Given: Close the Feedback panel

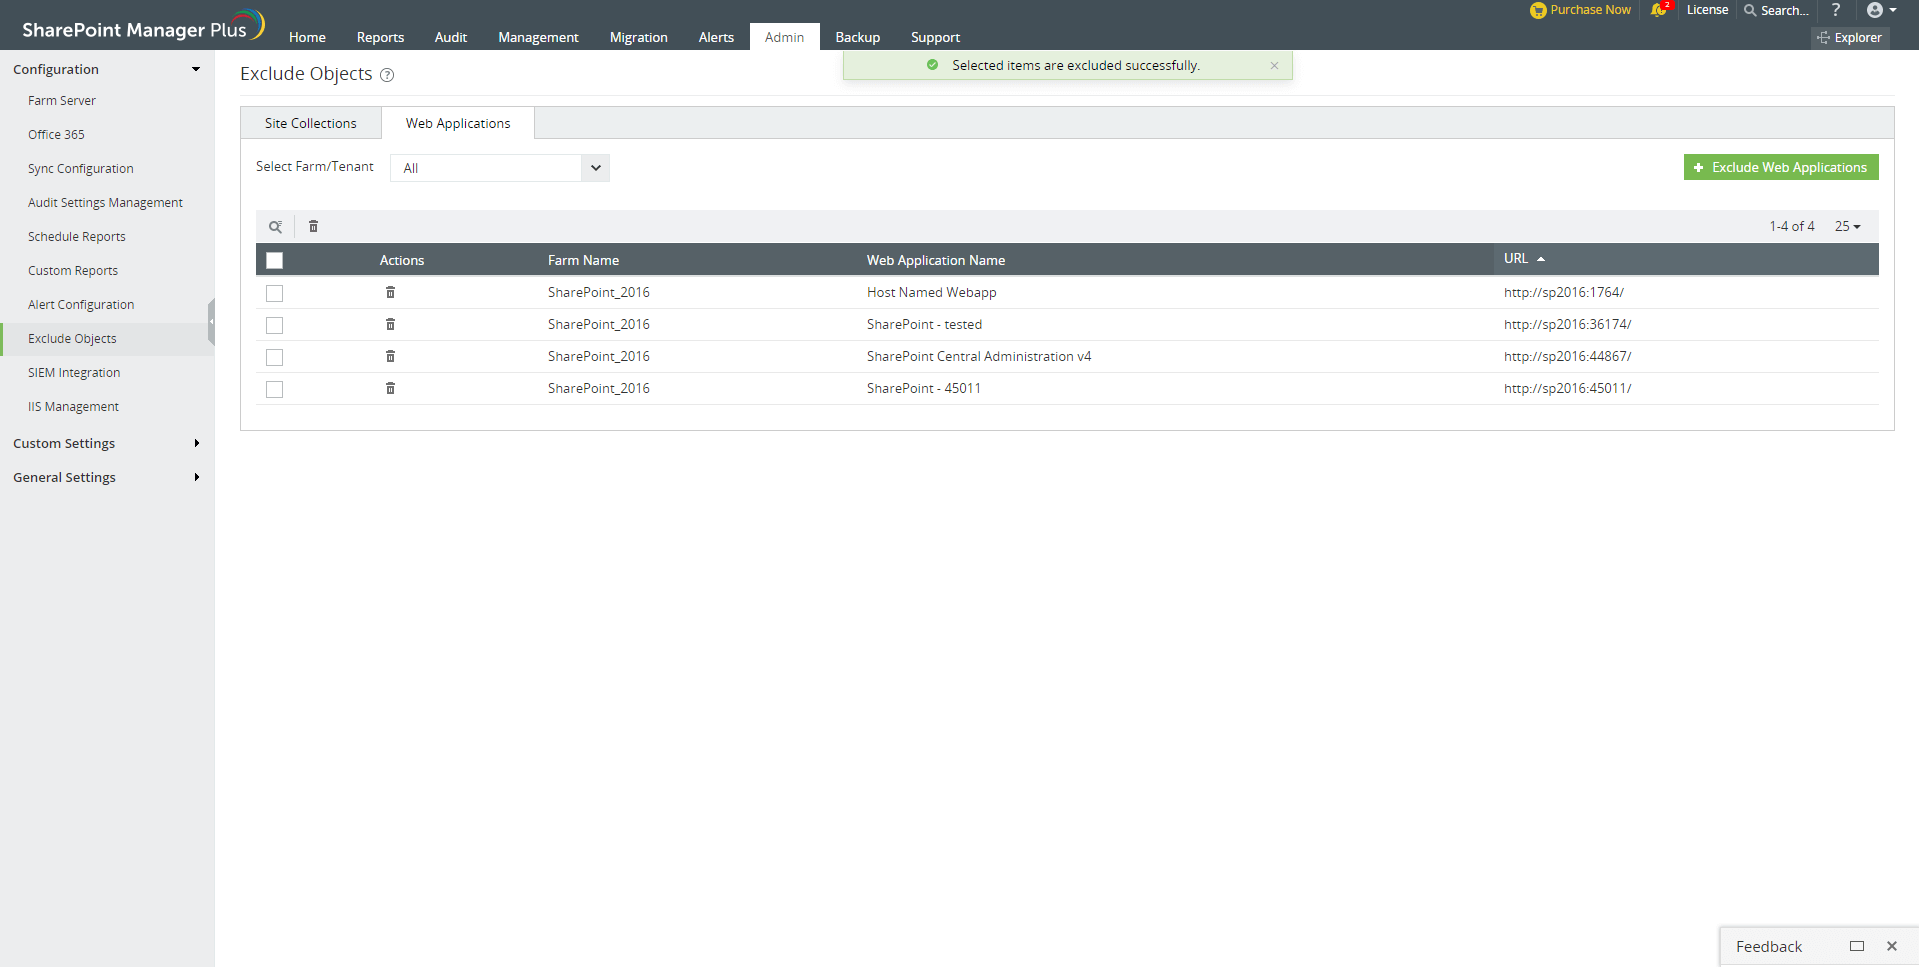Looking at the screenshot, I should (x=1892, y=946).
